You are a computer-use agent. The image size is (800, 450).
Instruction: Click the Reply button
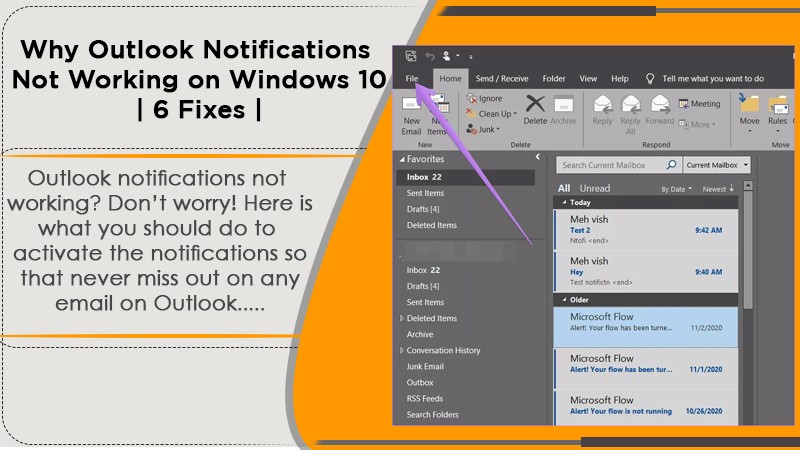[x=602, y=110]
